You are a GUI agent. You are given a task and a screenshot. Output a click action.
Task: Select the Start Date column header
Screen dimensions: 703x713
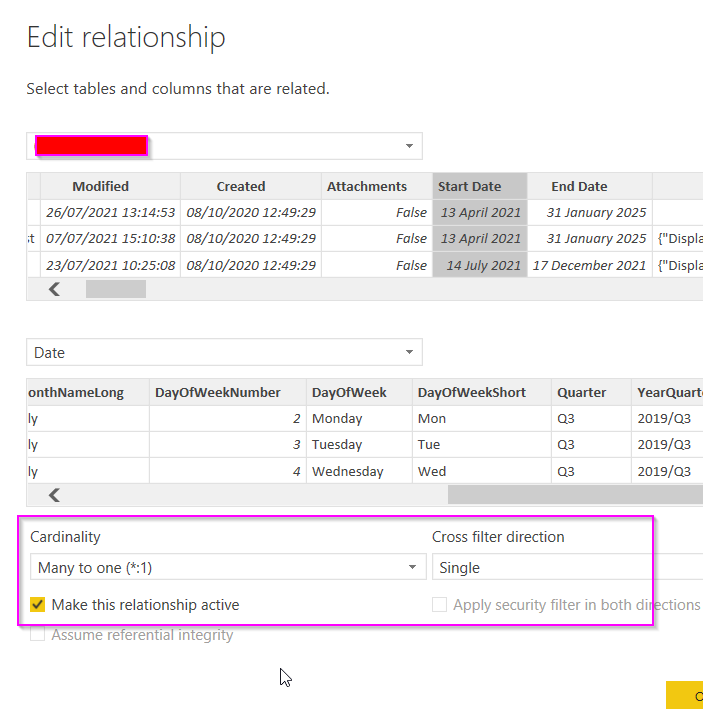click(480, 186)
